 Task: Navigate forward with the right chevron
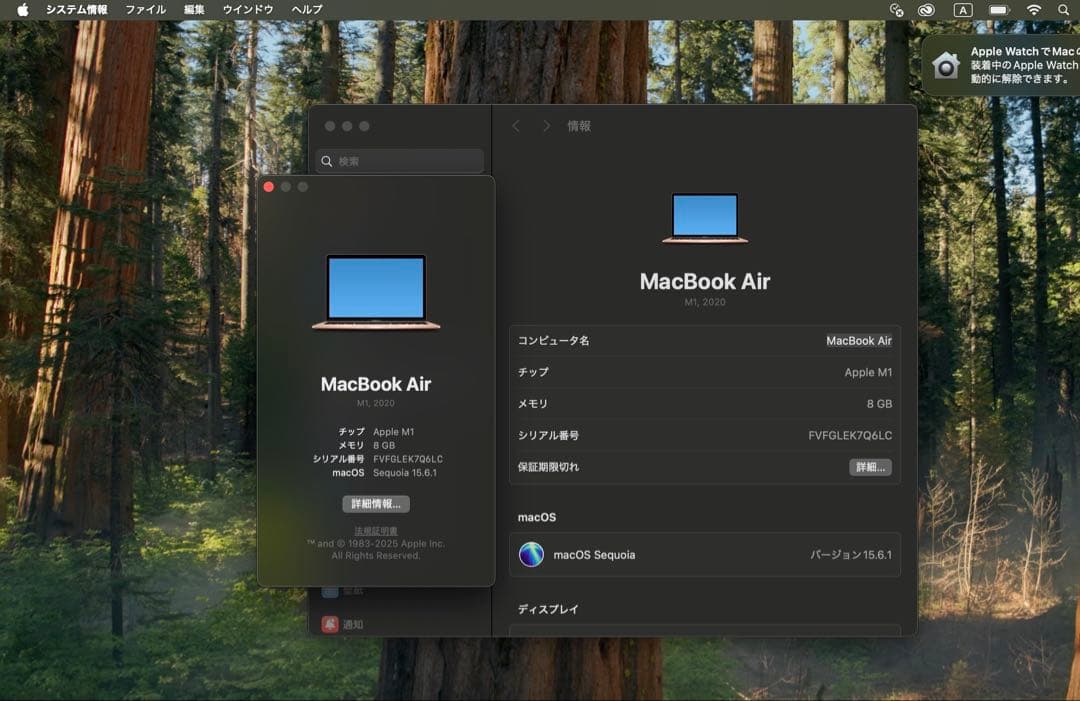click(x=546, y=126)
